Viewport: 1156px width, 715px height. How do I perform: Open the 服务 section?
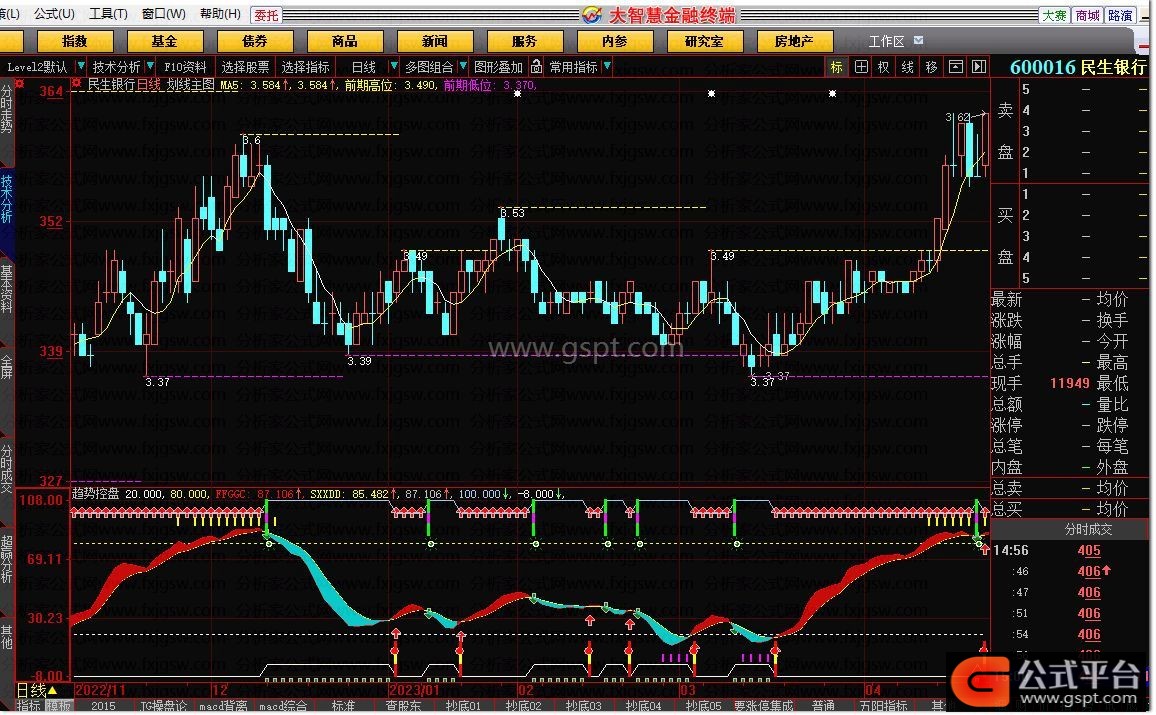[x=525, y=41]
